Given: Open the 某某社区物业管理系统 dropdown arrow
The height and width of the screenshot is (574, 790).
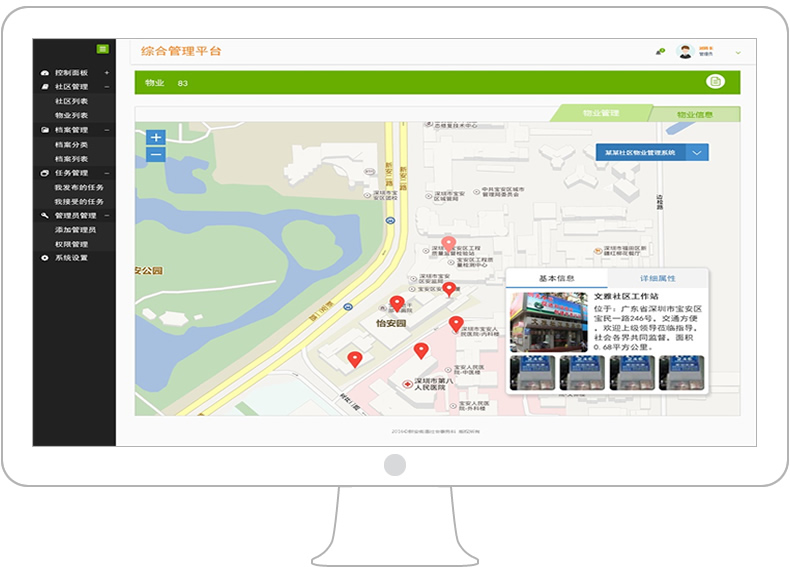Looking at the screenshot, I should pos(697,153).
